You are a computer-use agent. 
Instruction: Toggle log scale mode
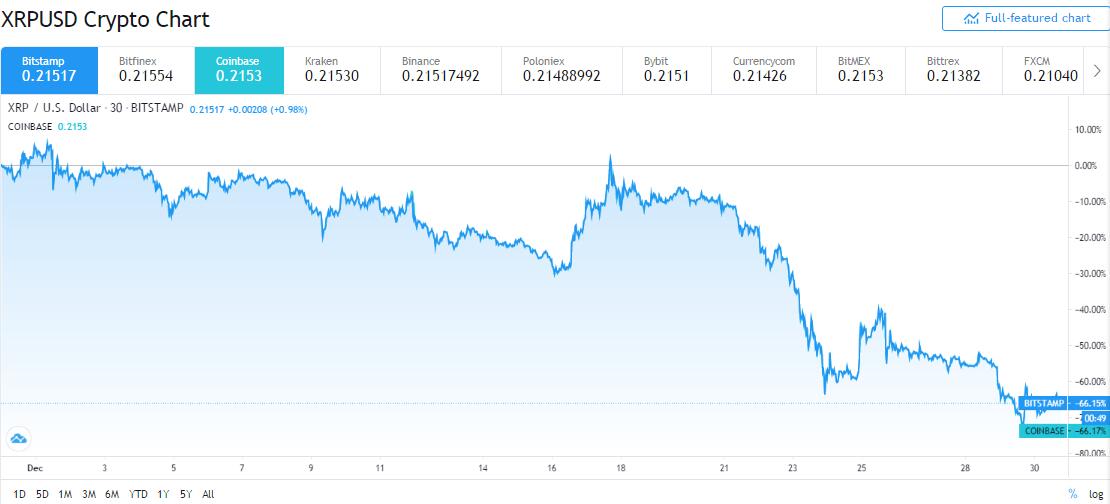pyautogui.click(x=1096, y=494)
